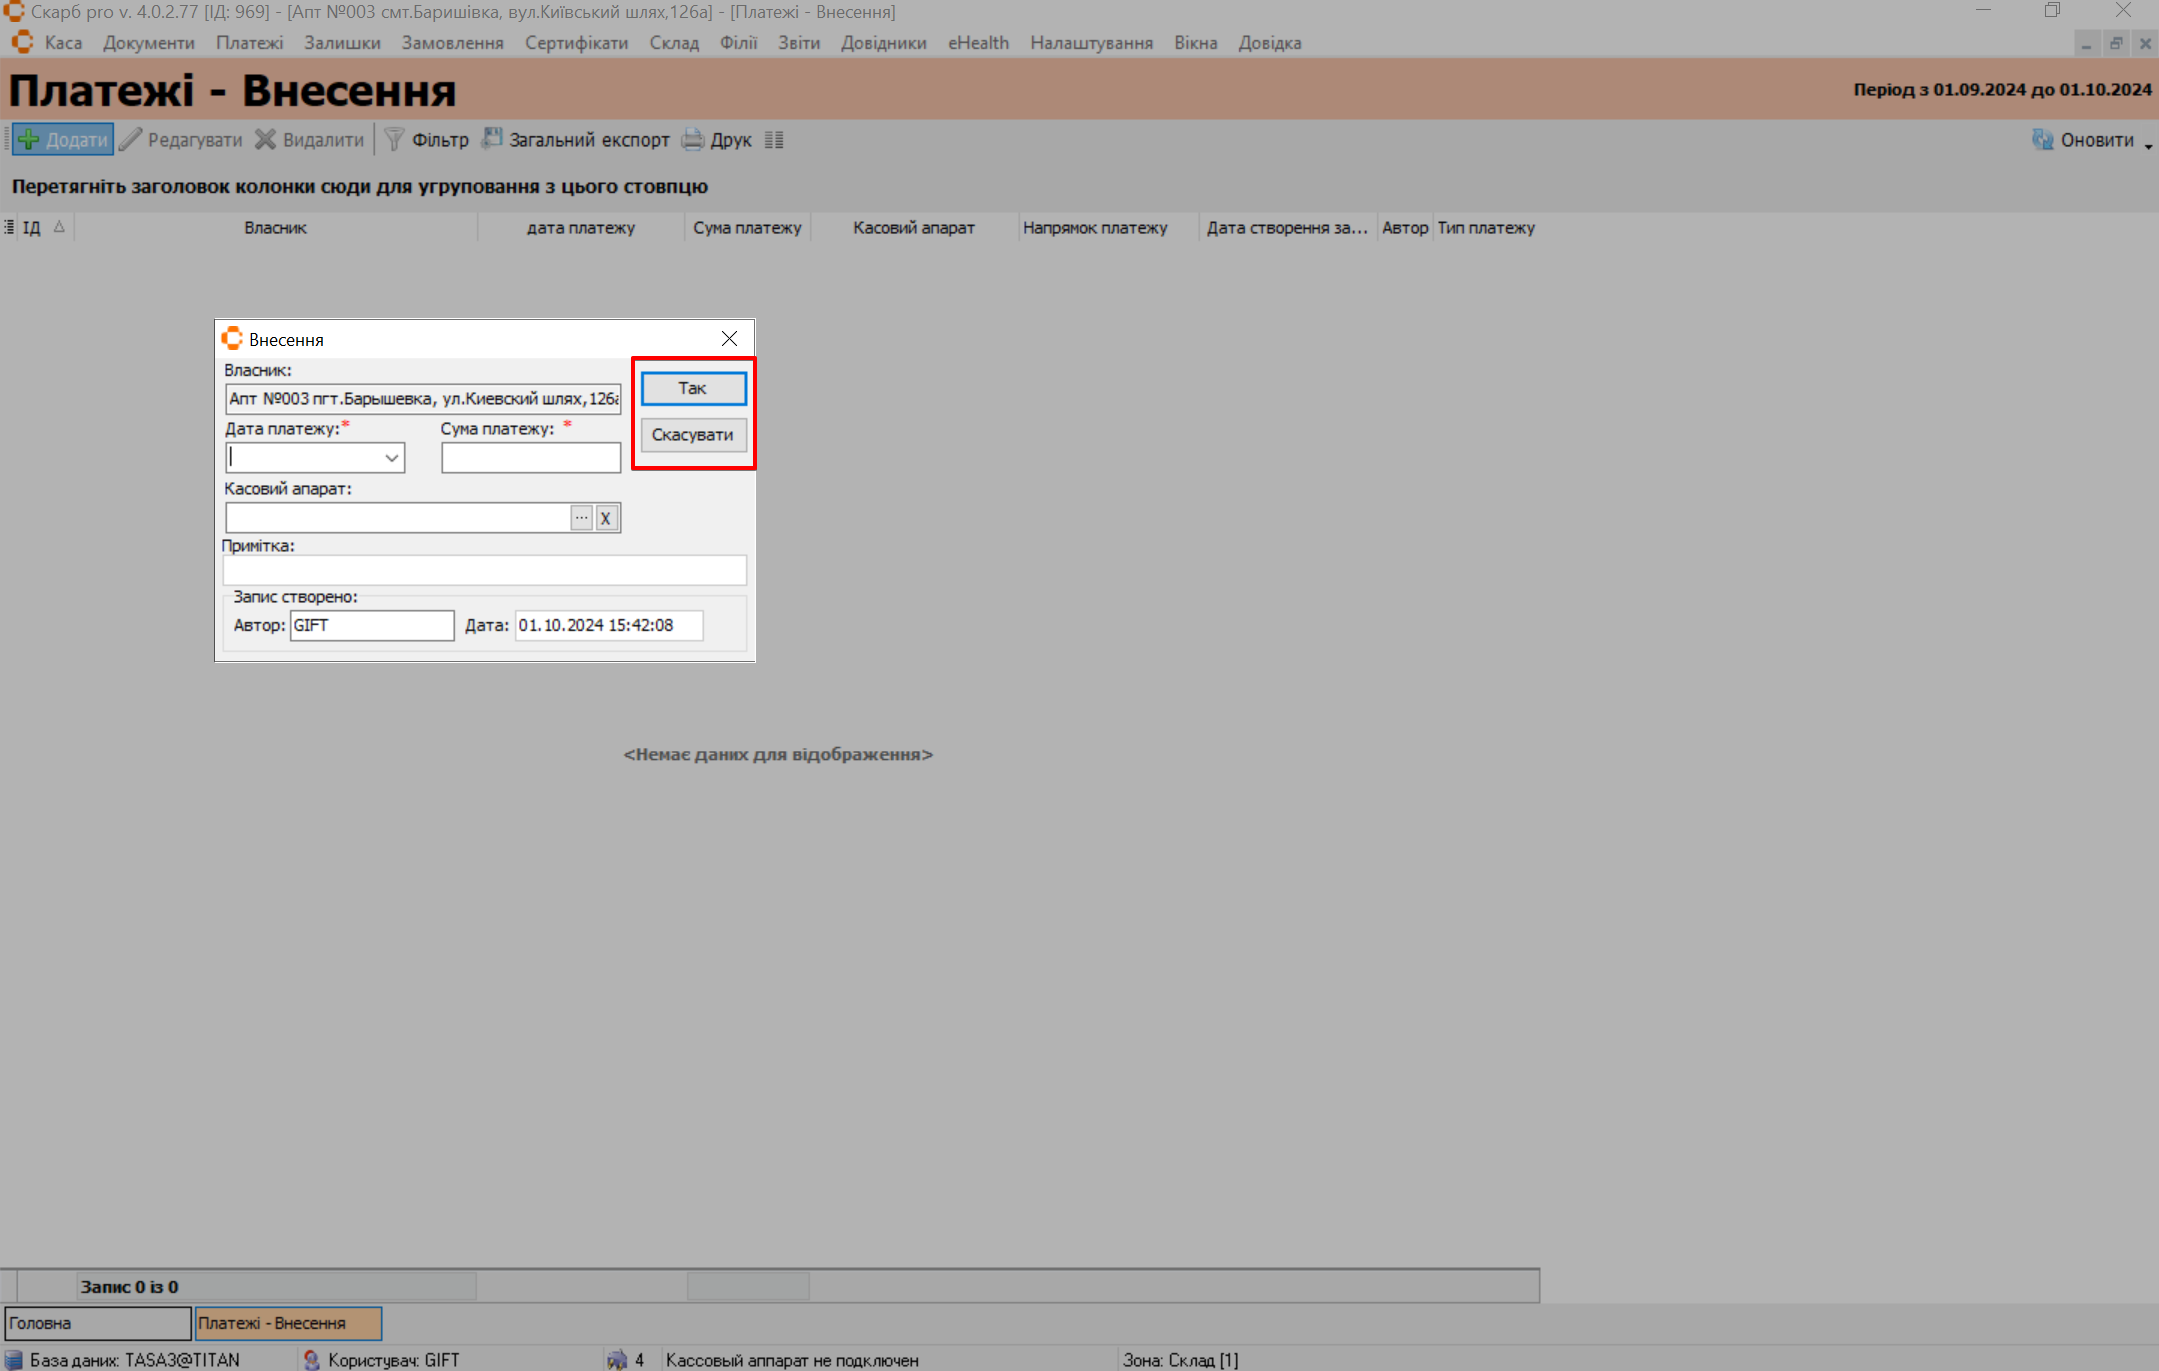Switch to the Головна tab
2159x1371 pixels.
point(97,1323)
